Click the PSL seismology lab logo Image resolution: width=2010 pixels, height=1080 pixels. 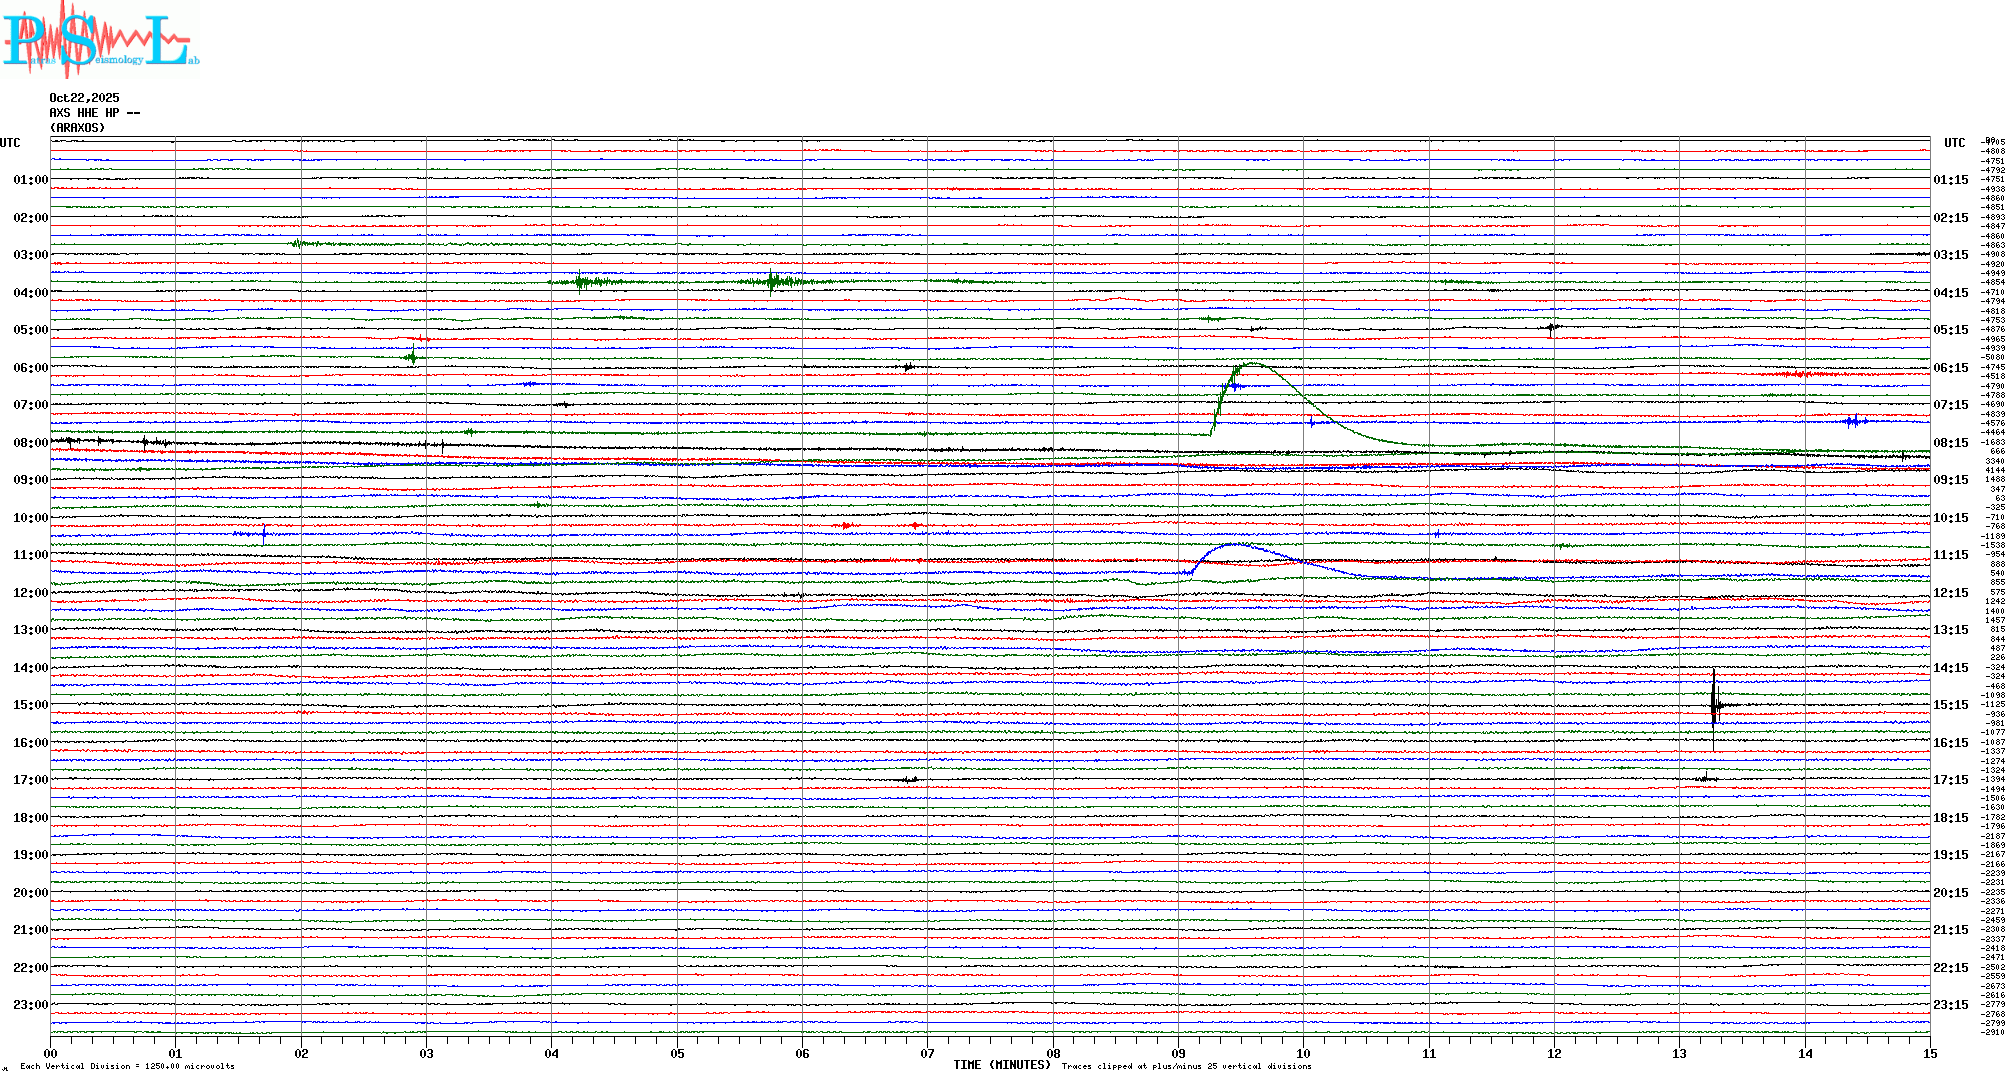coord(98,40)
